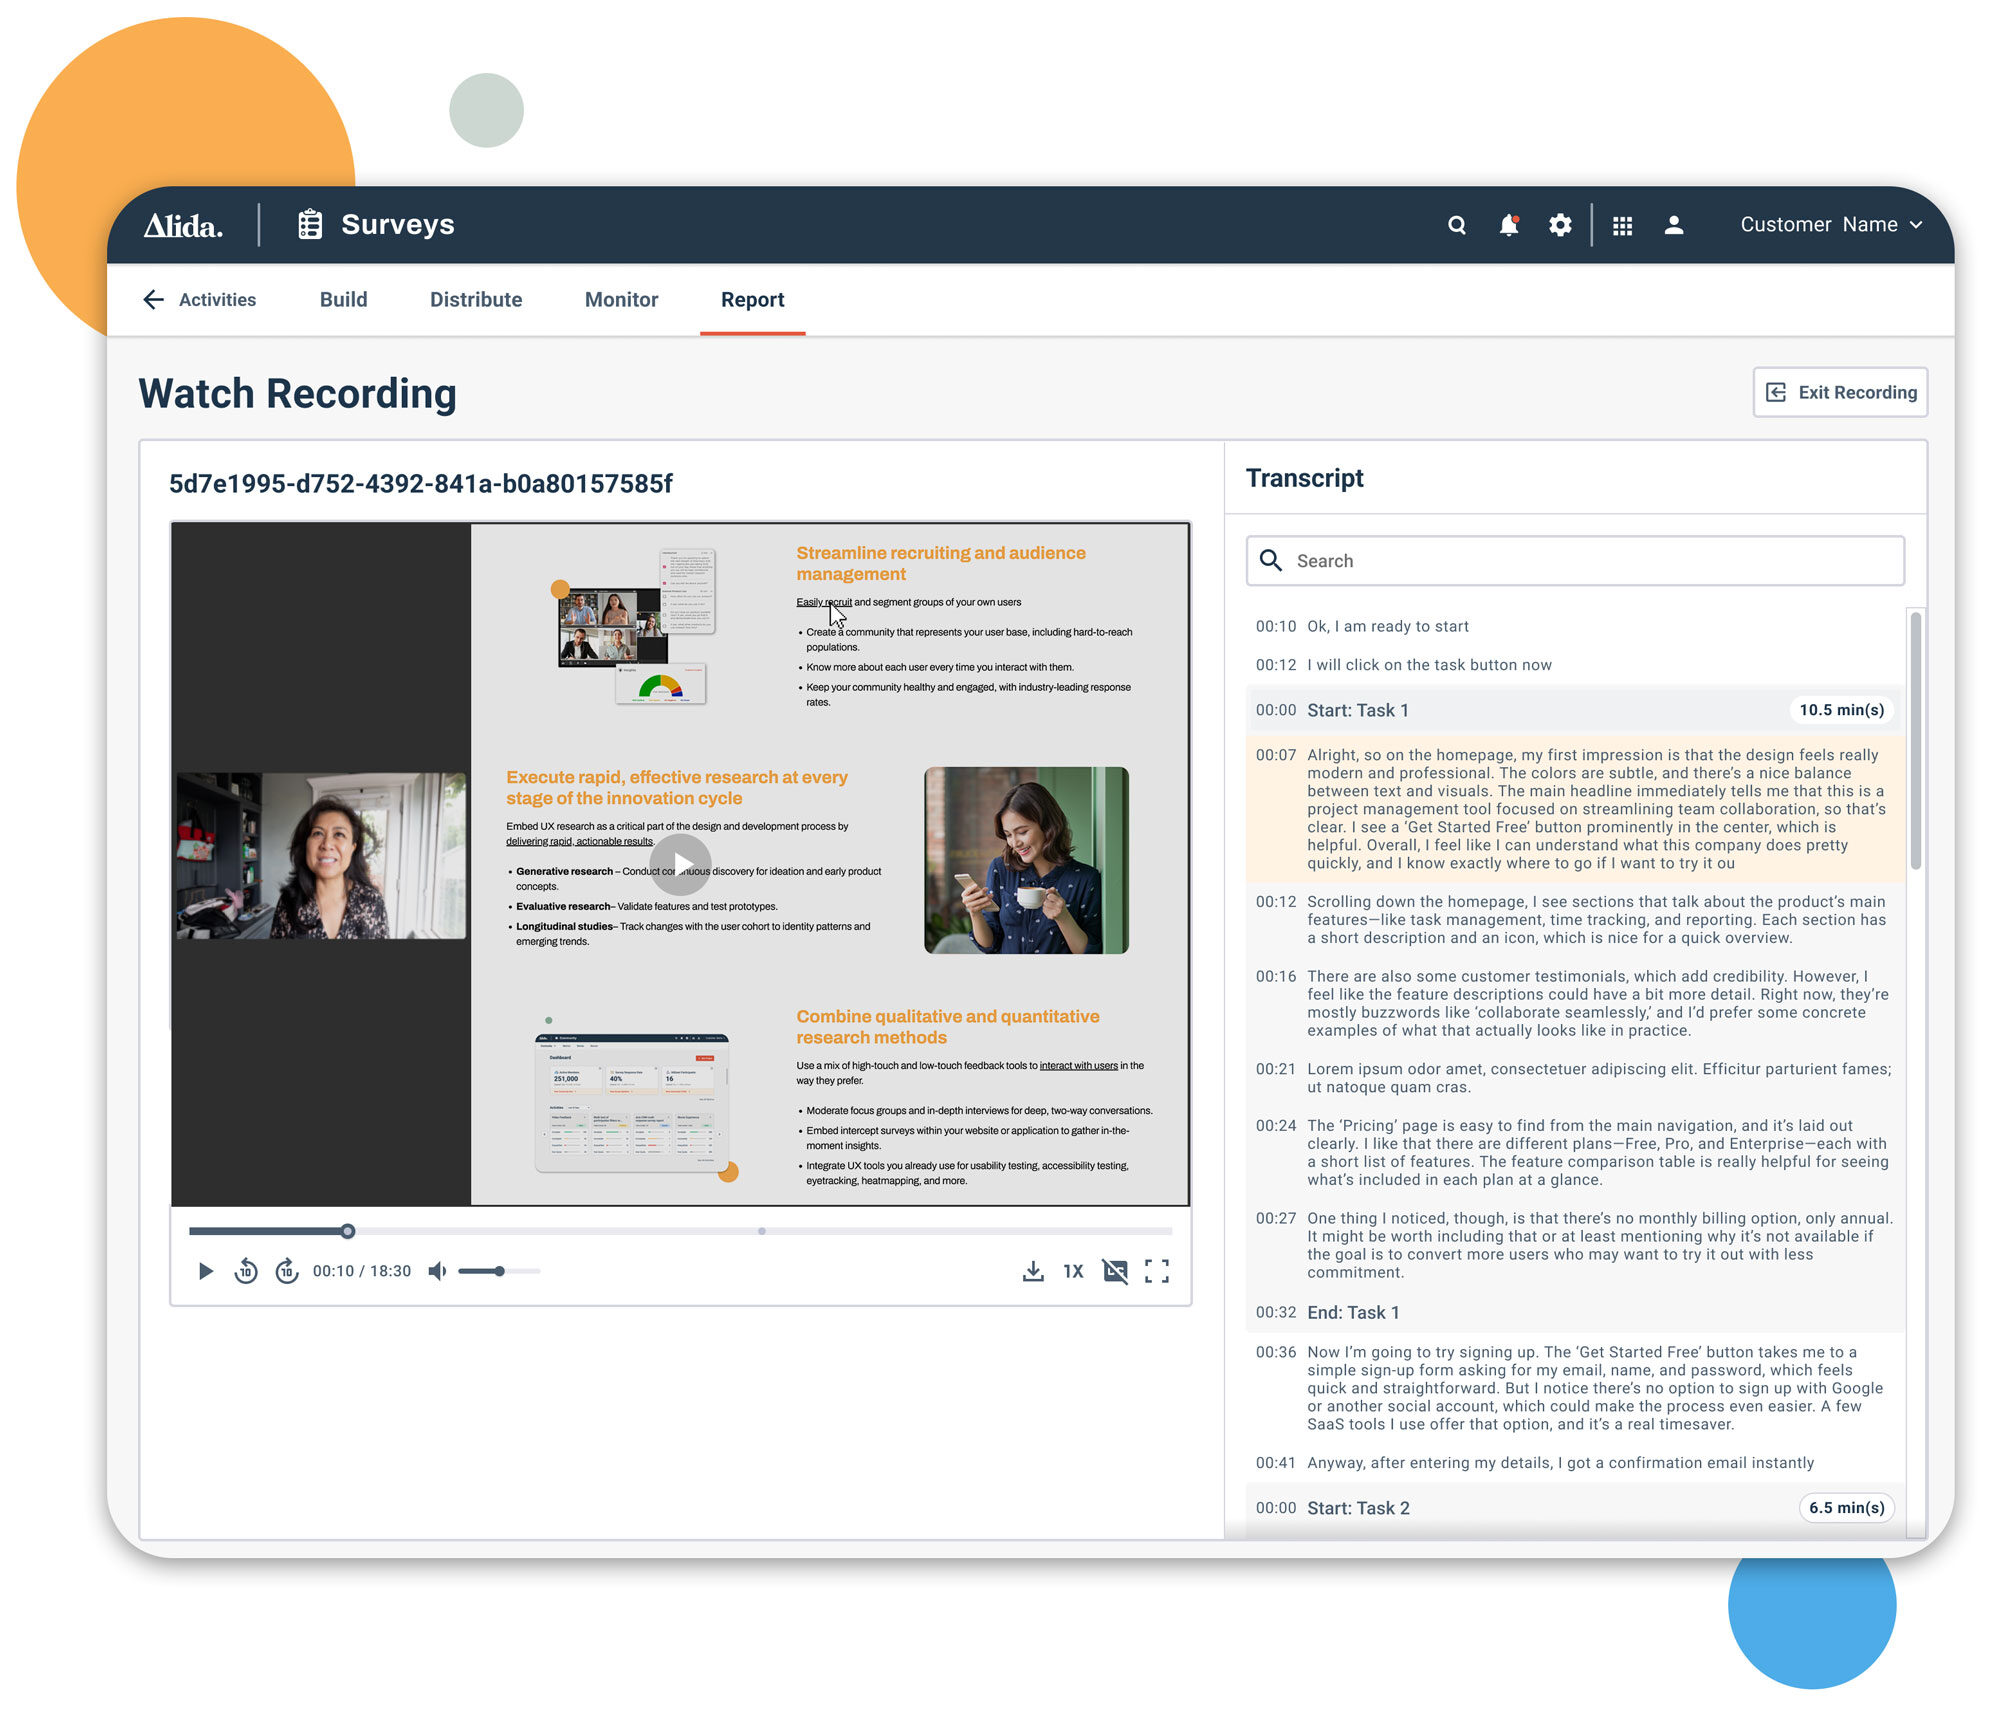Screen dimensions: 2000x1709
Task: Change 1X playback speed
Action: [x=1073, y=1271]
